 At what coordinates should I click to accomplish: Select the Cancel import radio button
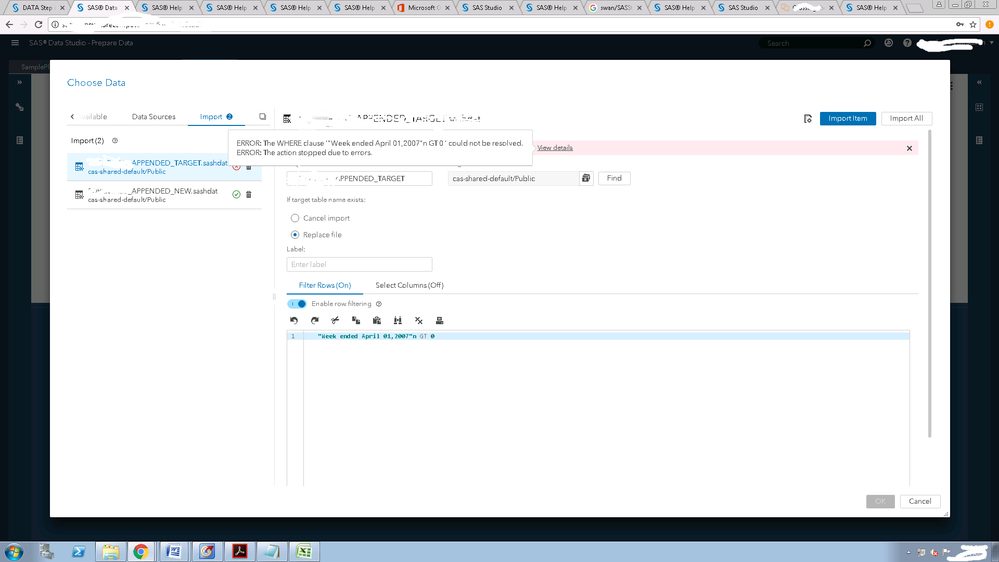click(x=295, y=218)
